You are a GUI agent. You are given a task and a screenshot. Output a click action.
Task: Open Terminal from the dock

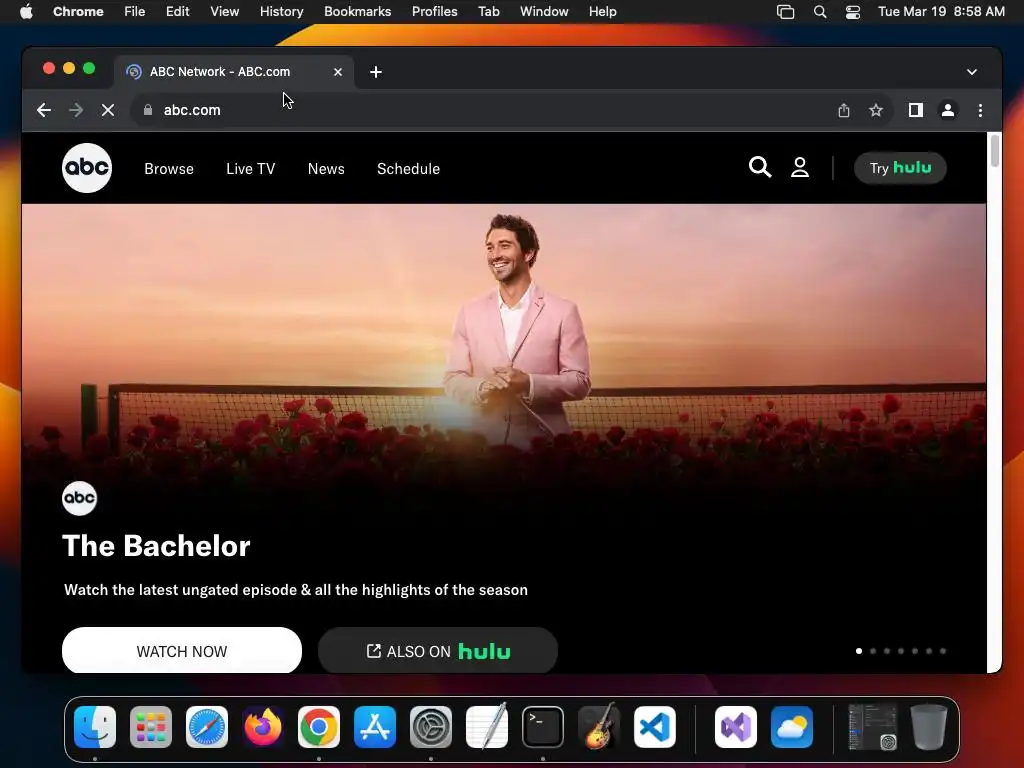pyautogui.click(x=543, y=727)
